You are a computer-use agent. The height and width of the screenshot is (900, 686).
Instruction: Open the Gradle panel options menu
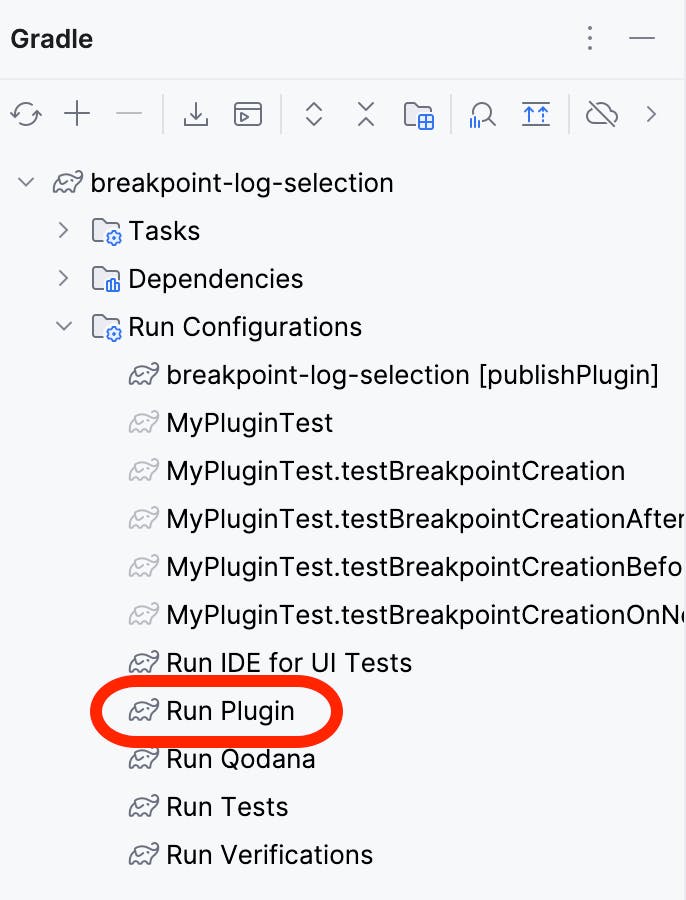point(590,38)
